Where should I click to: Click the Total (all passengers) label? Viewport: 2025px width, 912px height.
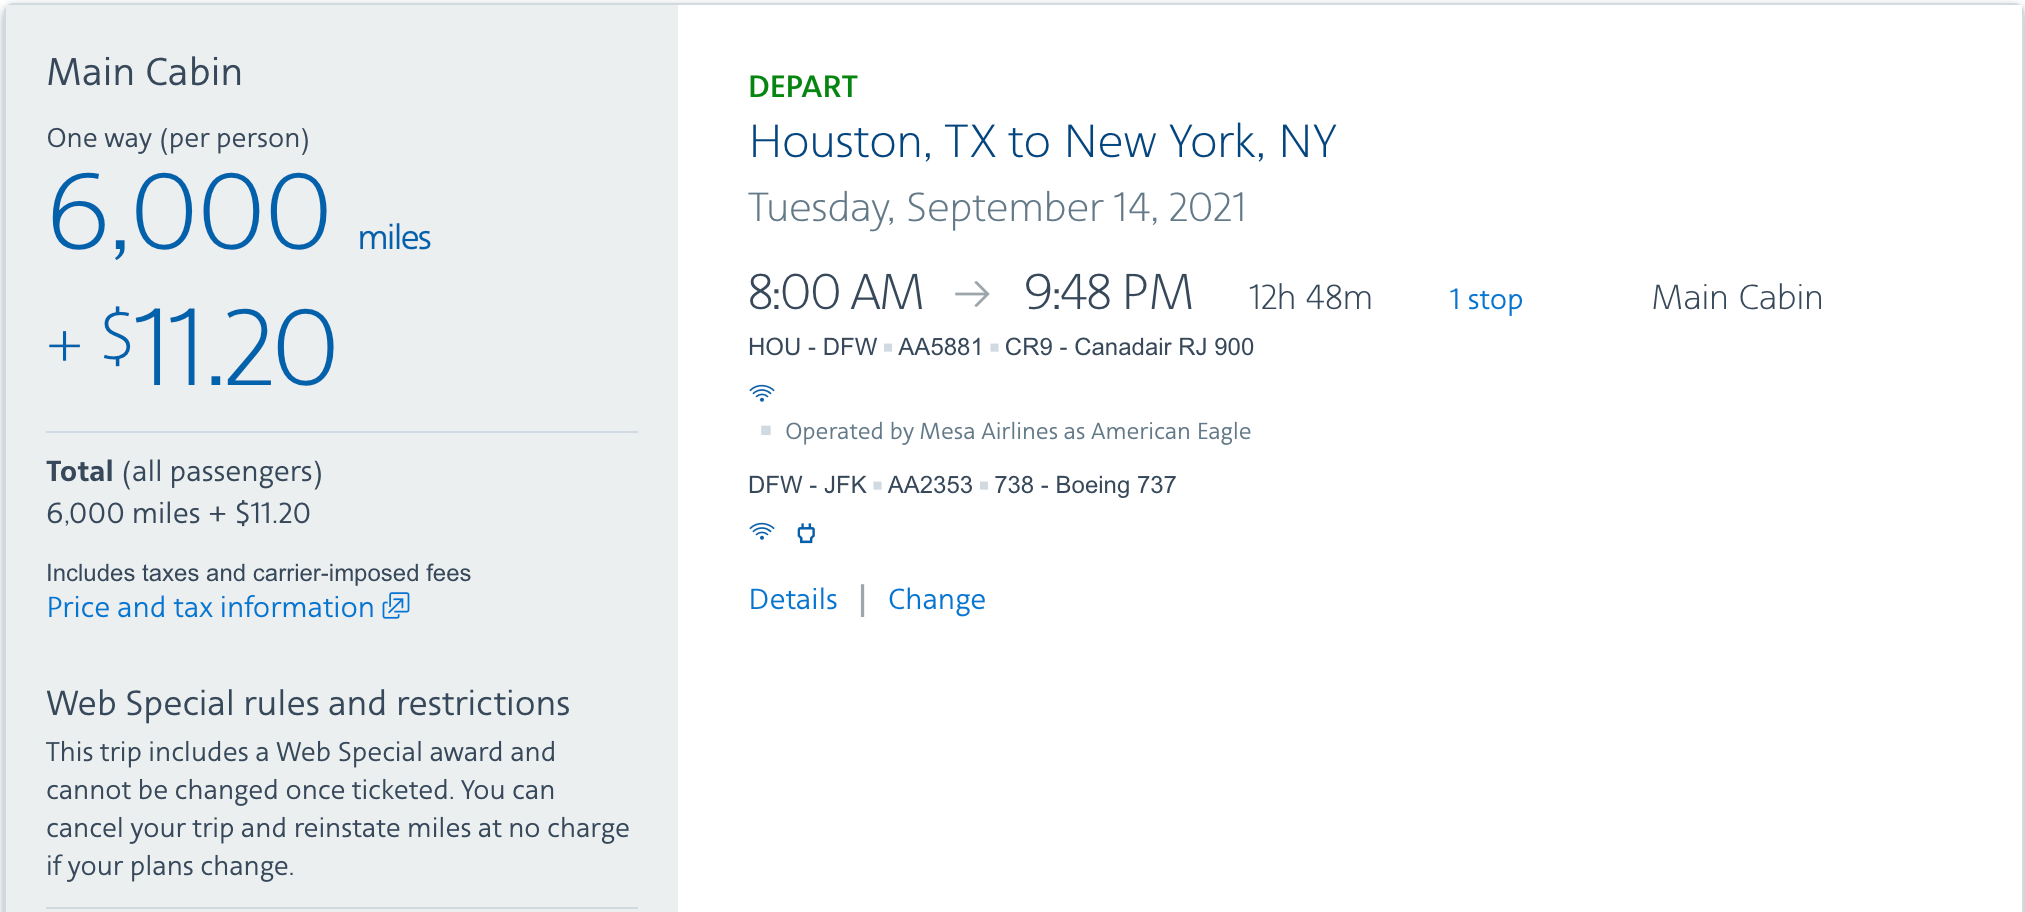pos(184,471)
